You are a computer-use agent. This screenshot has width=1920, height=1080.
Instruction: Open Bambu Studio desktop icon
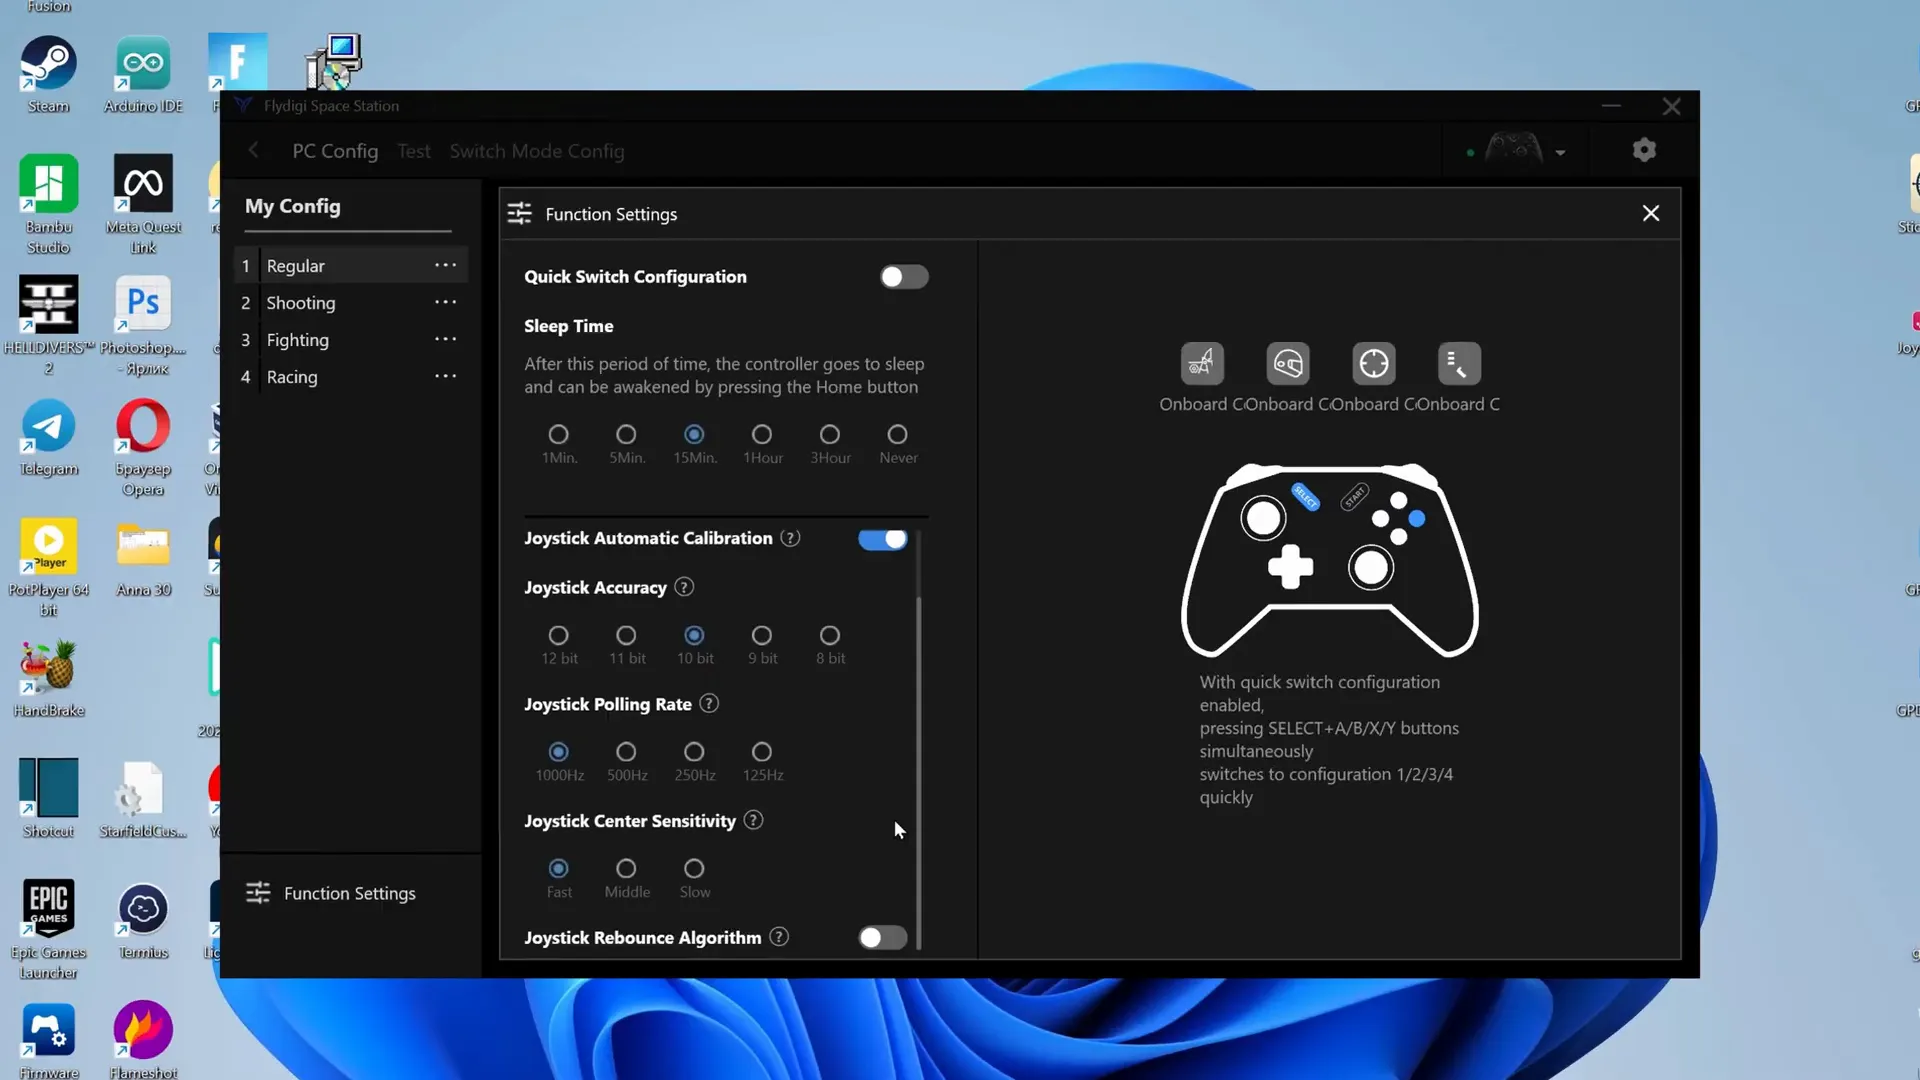click(48, 205)
